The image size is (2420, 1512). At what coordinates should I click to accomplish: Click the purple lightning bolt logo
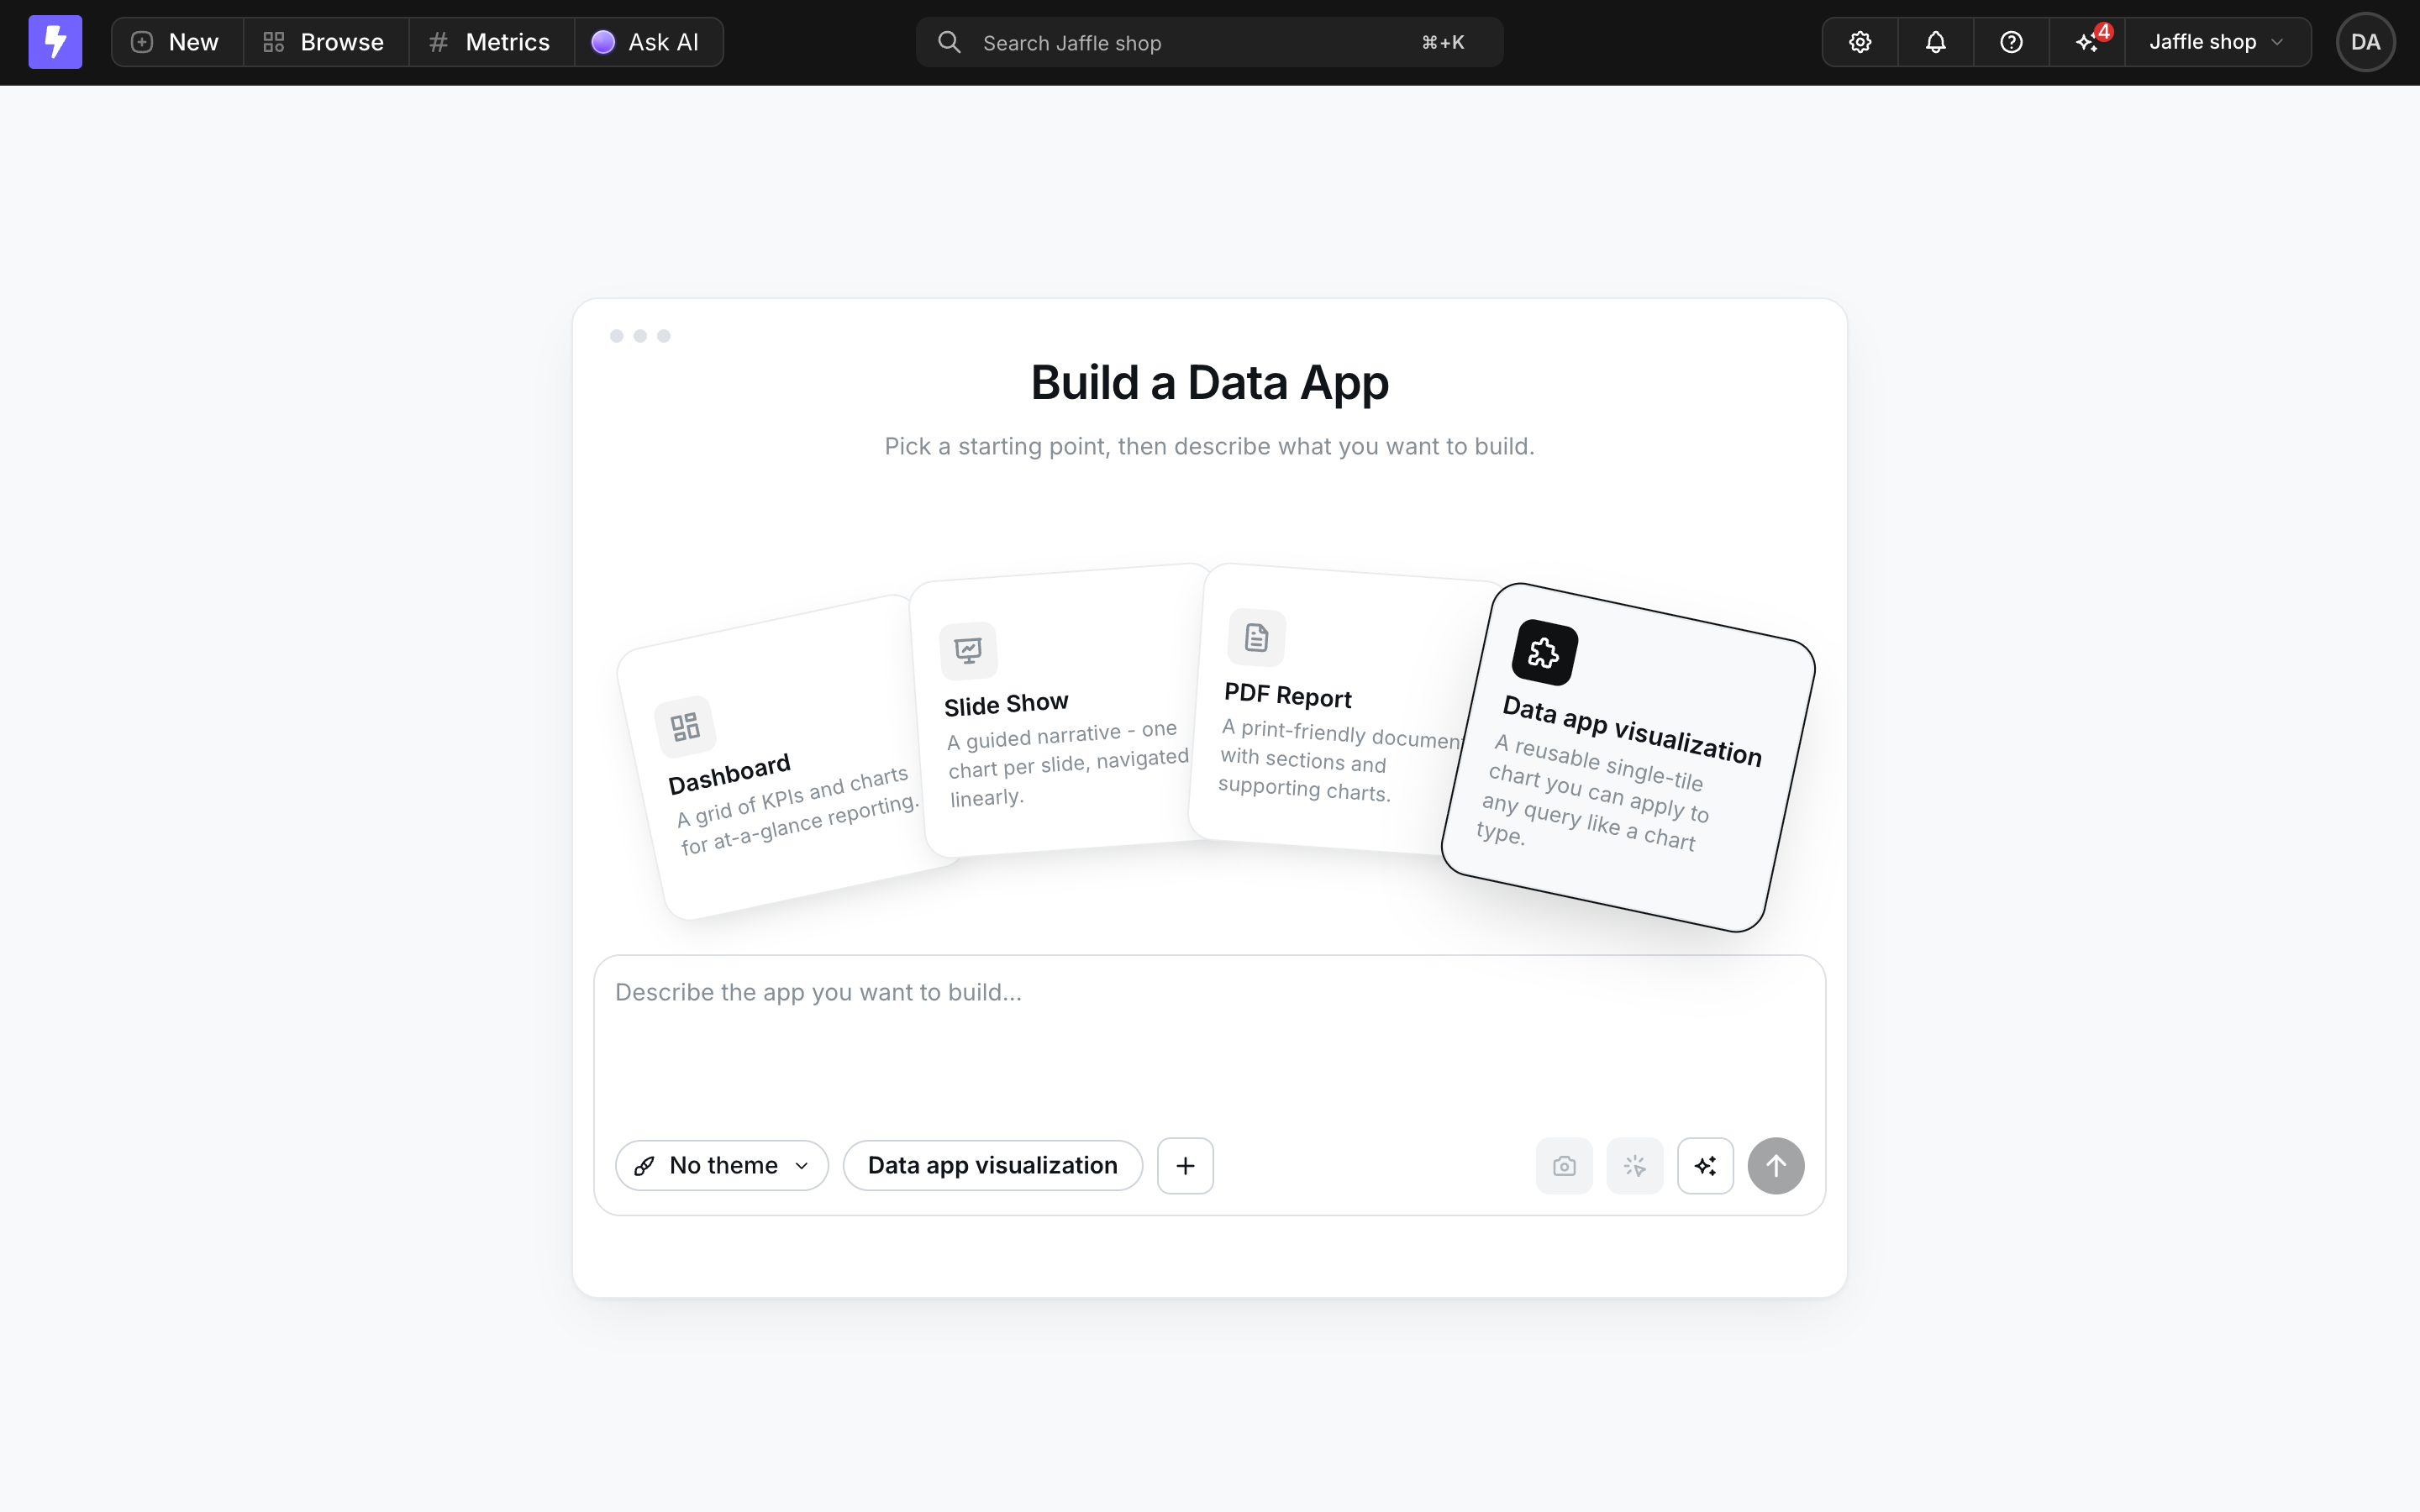(x=55, y=42)
